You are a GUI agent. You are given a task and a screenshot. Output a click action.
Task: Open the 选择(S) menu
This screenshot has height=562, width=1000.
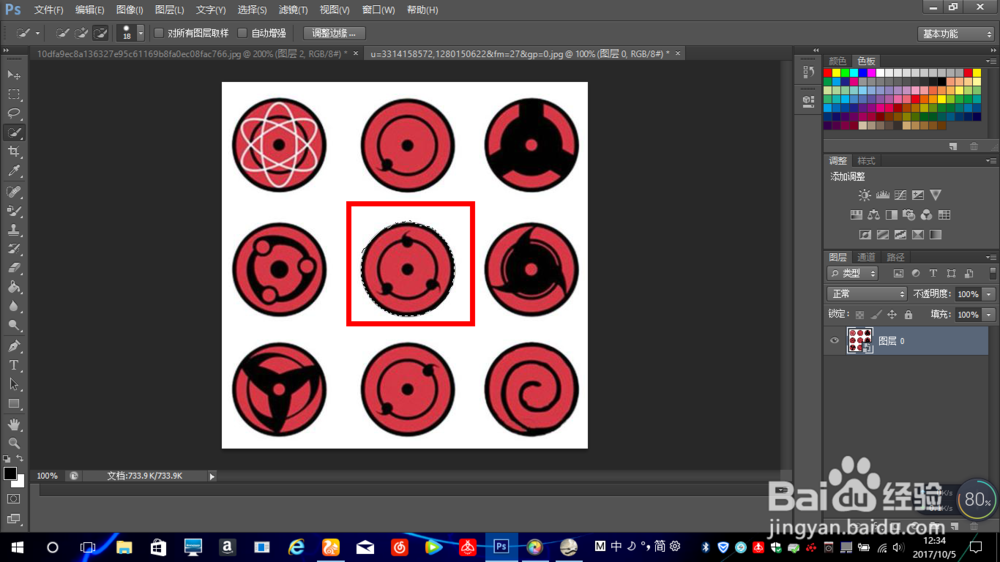[x=252, y=10]
